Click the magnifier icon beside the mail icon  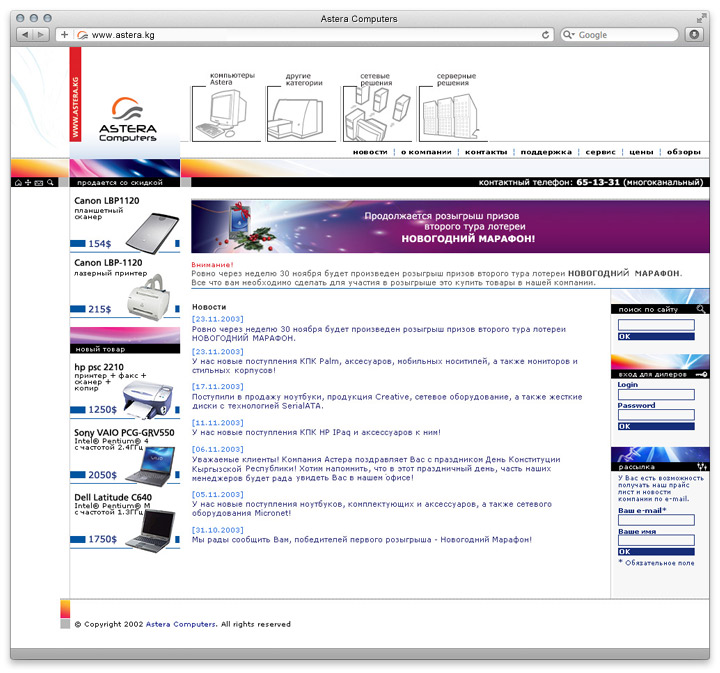pos(50,182)
